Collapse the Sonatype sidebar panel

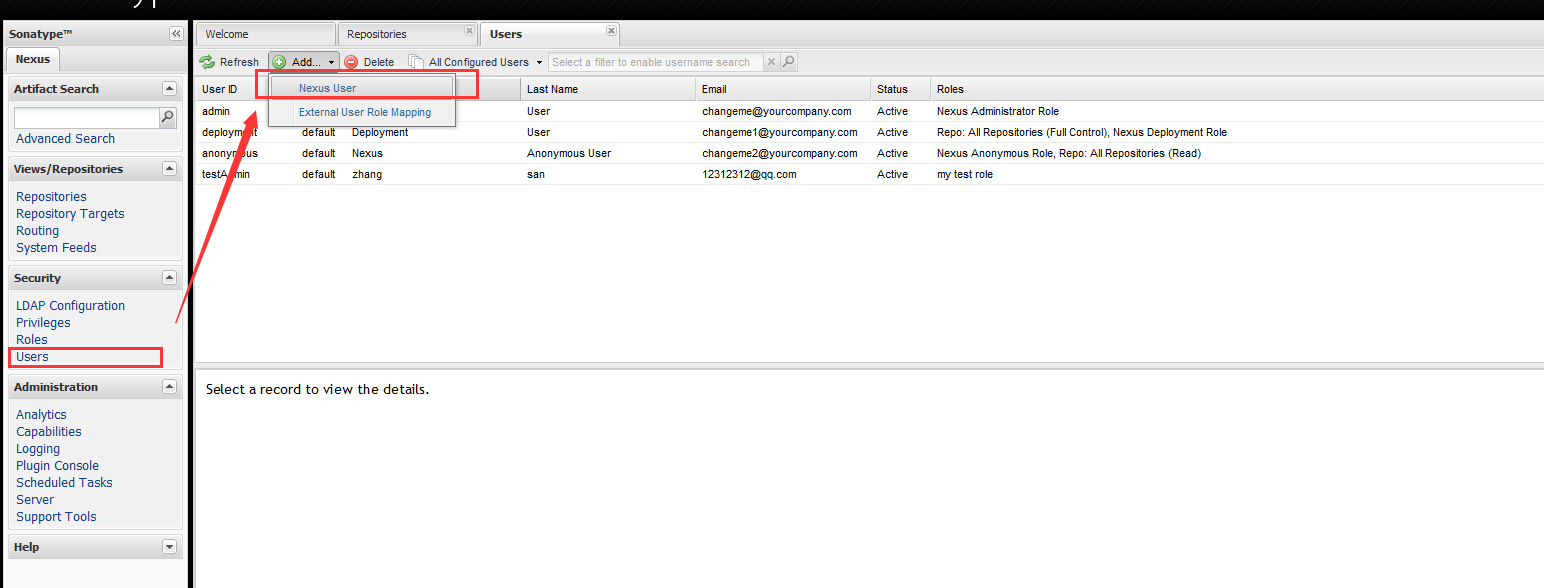tap(176, 33)
